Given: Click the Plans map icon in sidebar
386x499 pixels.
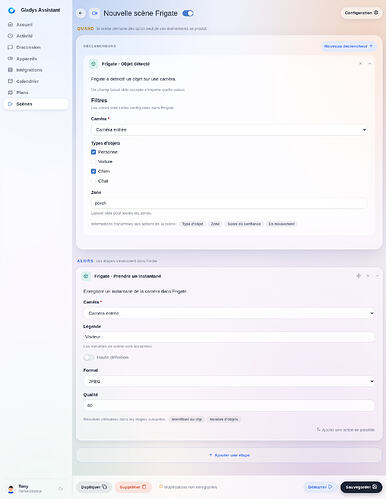Looking at the screenshot, I should click(x=10, y=92).
